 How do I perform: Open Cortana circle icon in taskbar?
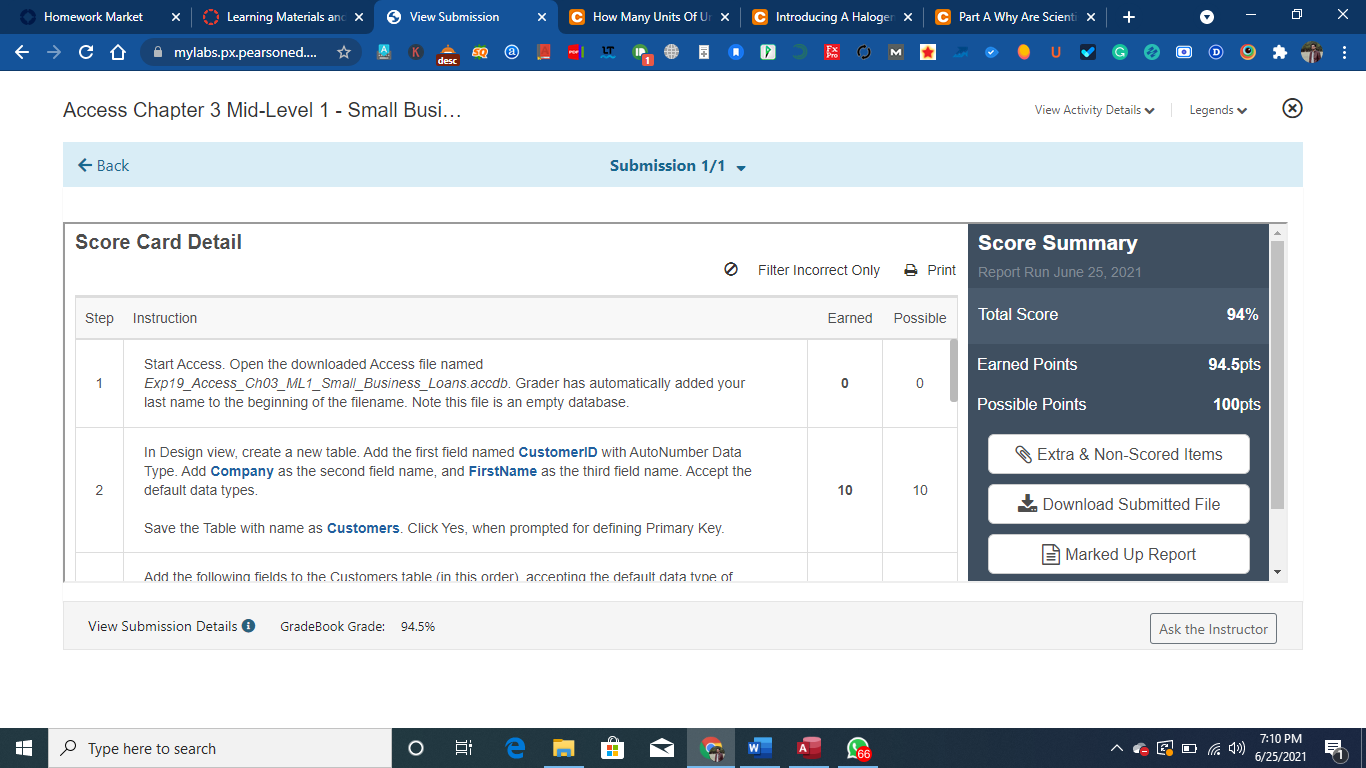tap(416, 748)
